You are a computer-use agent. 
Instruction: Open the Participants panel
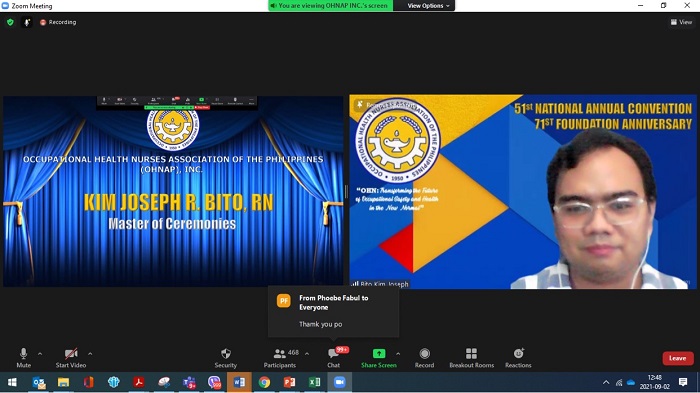point(280,358)
